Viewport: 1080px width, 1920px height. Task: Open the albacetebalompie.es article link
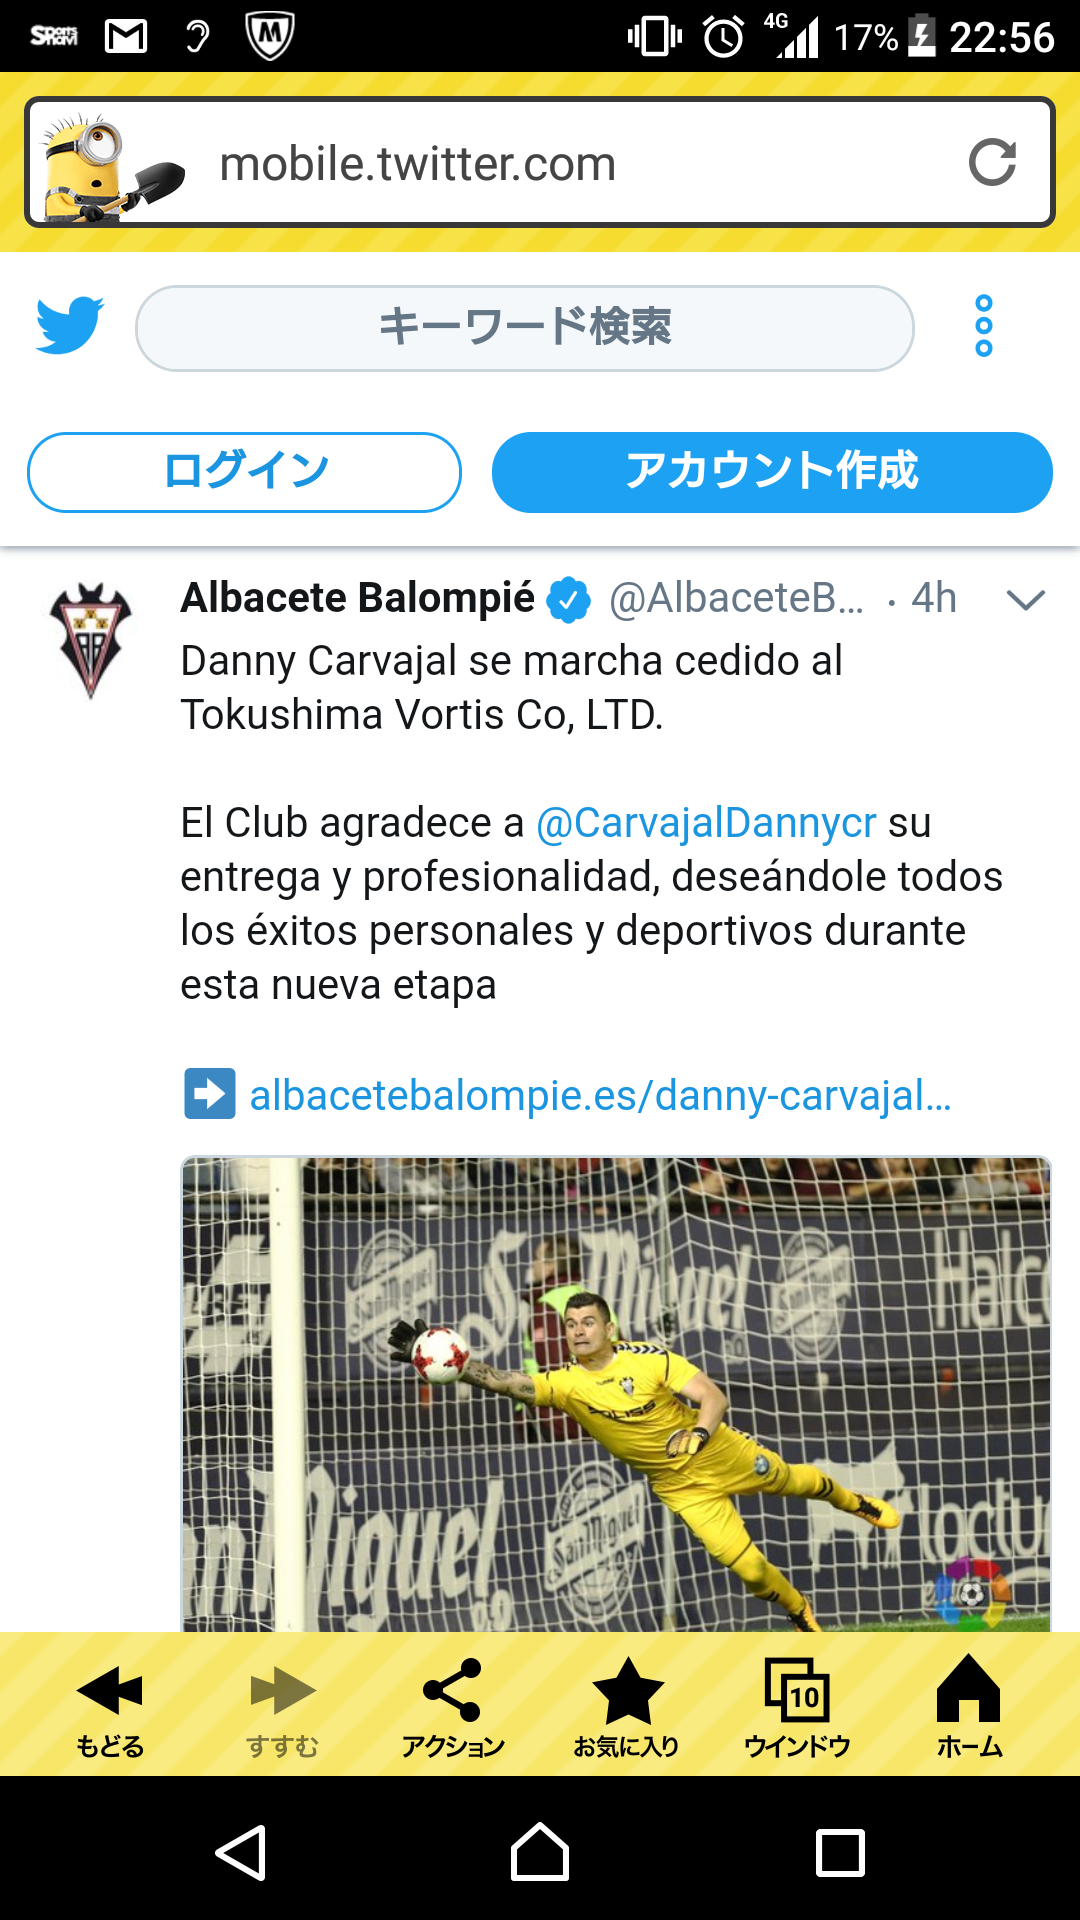600,1095
